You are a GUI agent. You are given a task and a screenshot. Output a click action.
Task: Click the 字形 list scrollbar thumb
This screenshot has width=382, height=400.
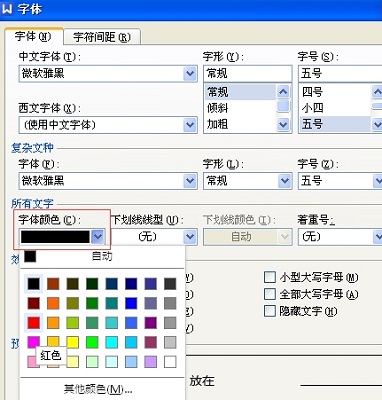click(283, 106)
